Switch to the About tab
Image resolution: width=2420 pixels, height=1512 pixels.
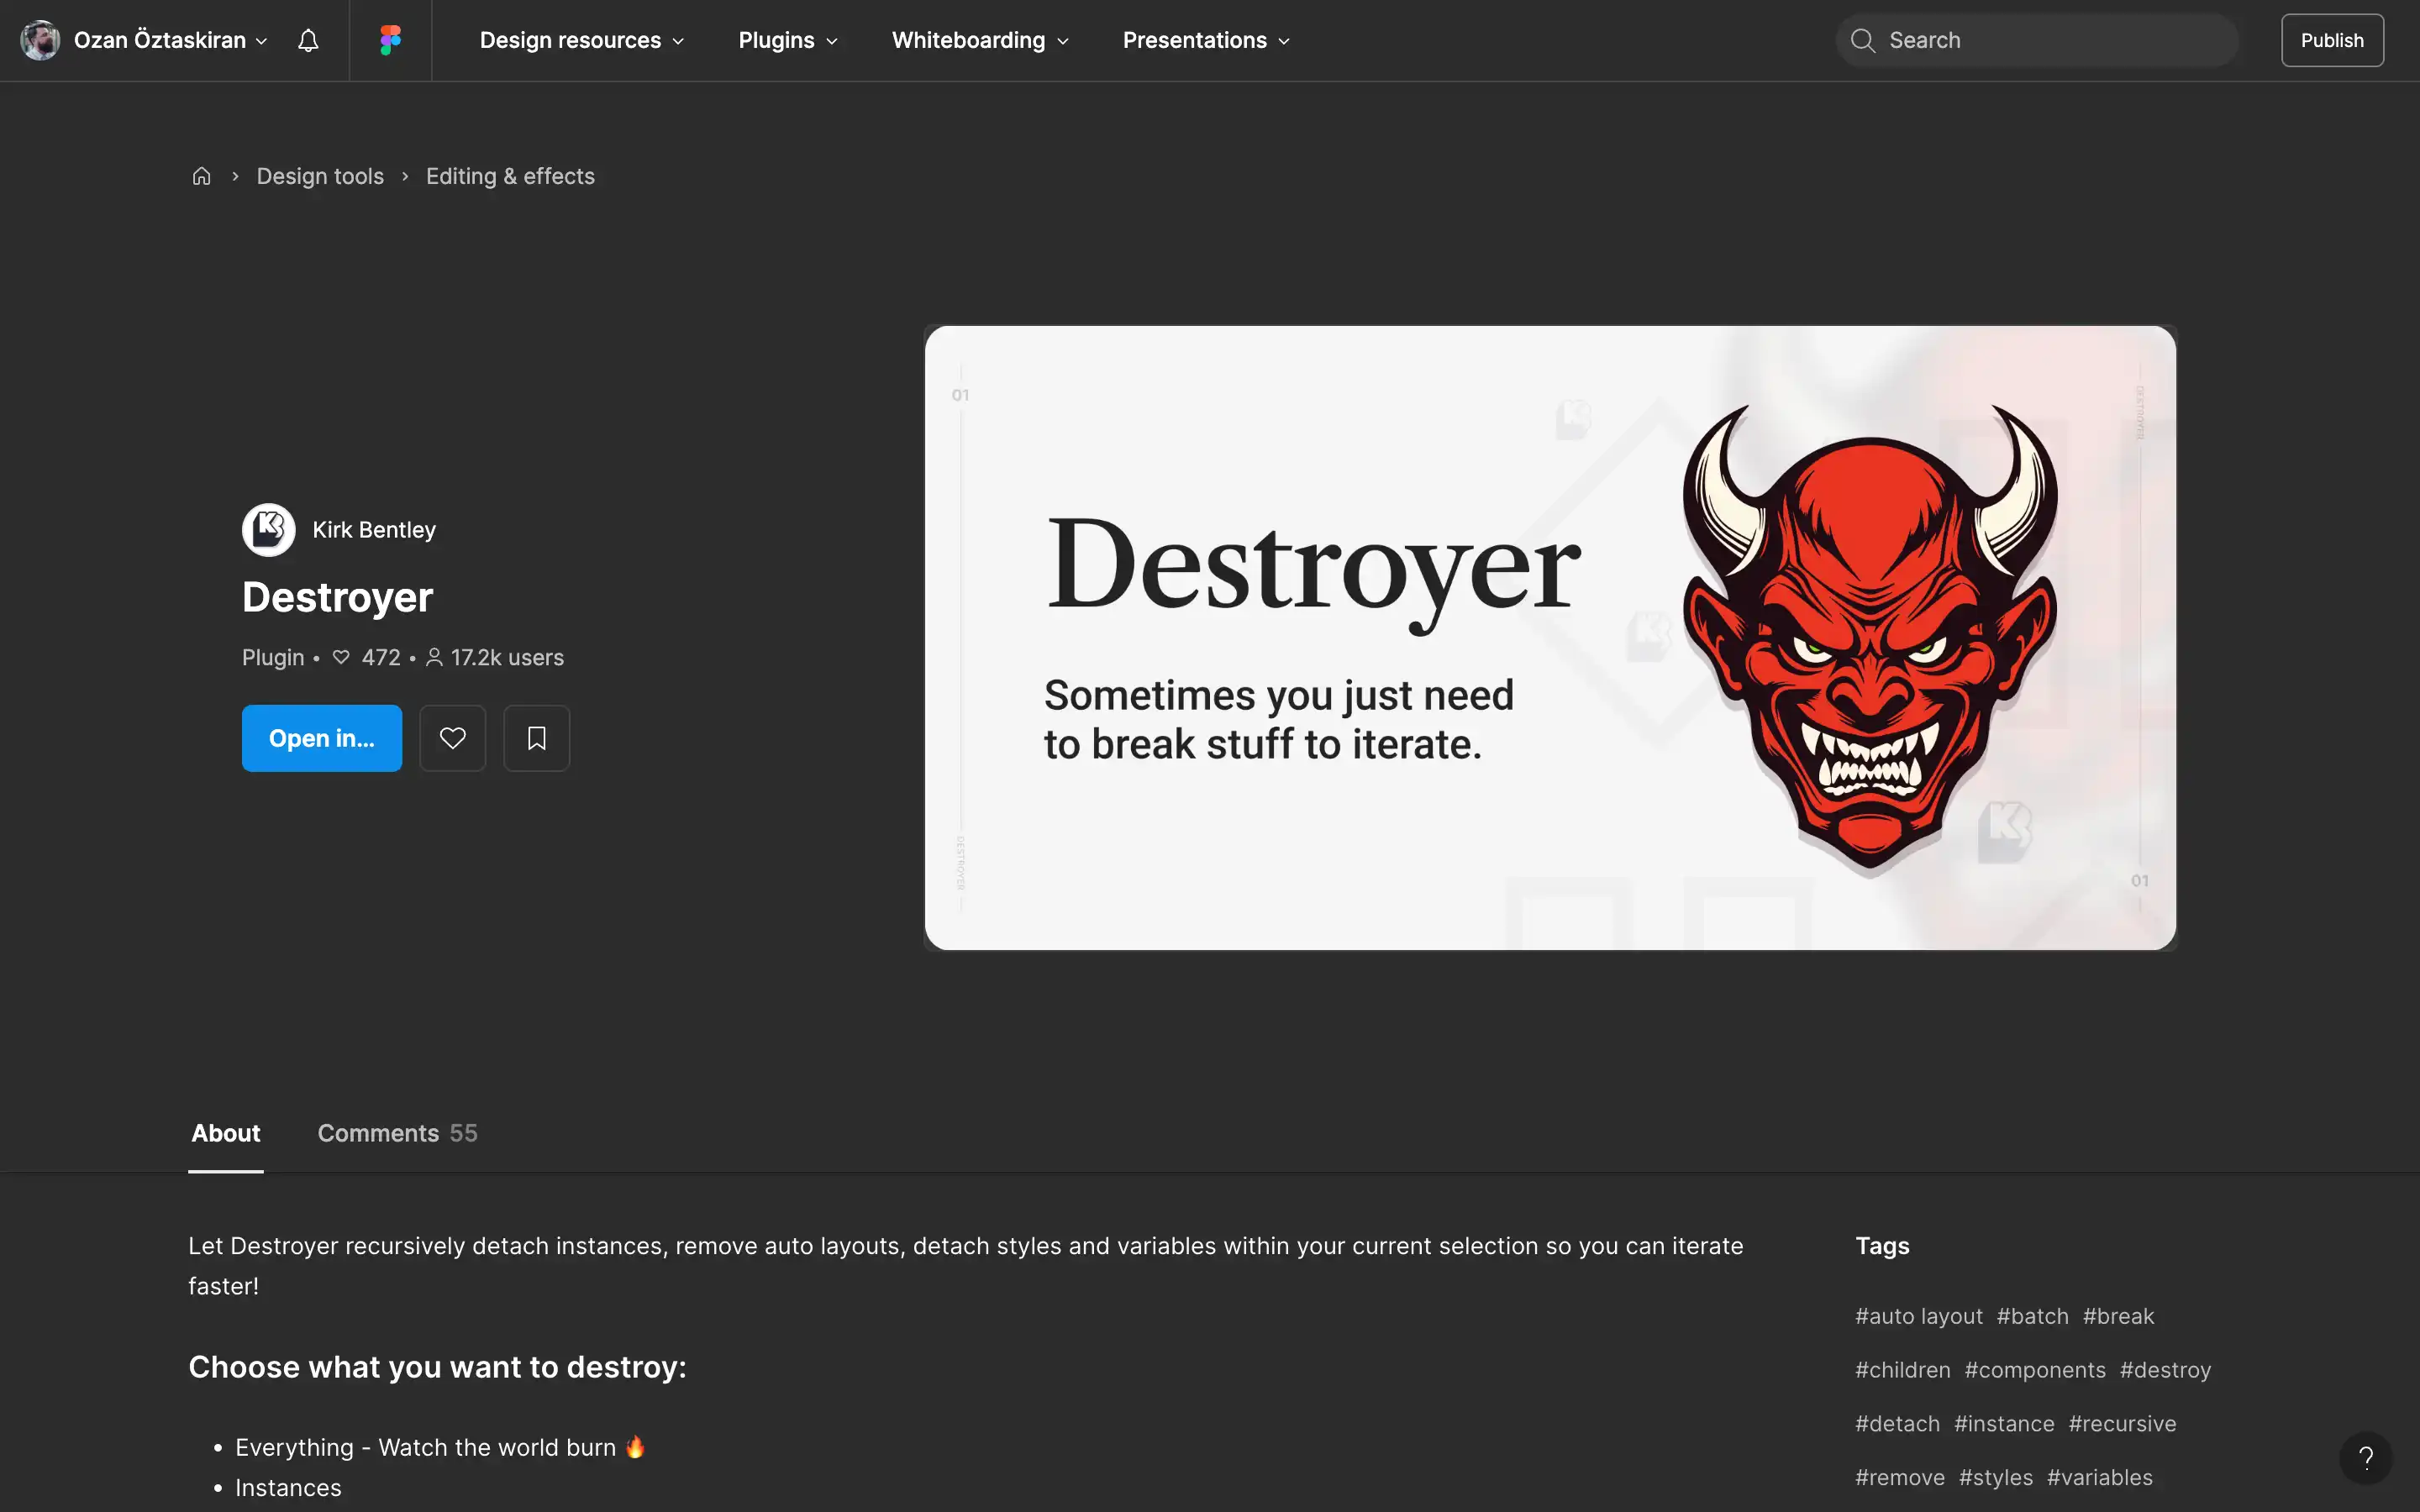(226, 1133)
